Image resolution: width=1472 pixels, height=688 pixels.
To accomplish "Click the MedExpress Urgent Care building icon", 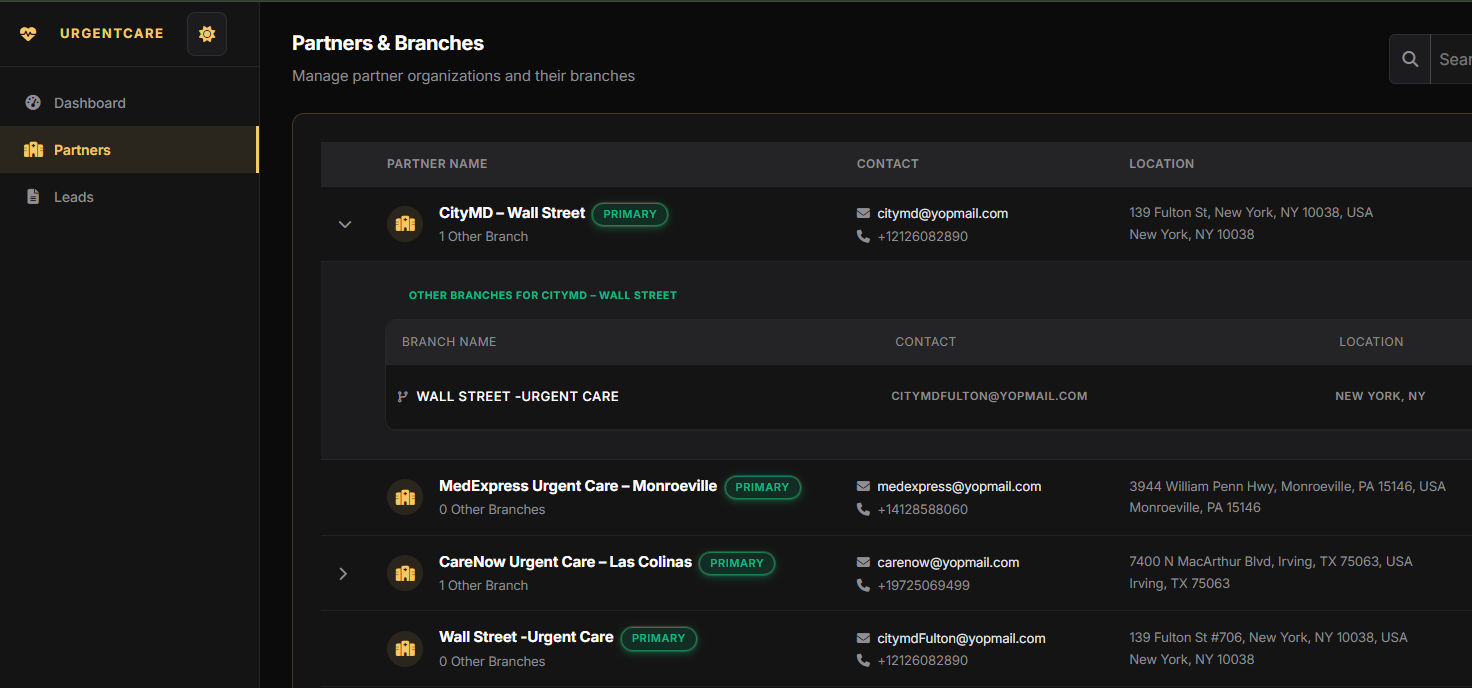I will (405, 497).
